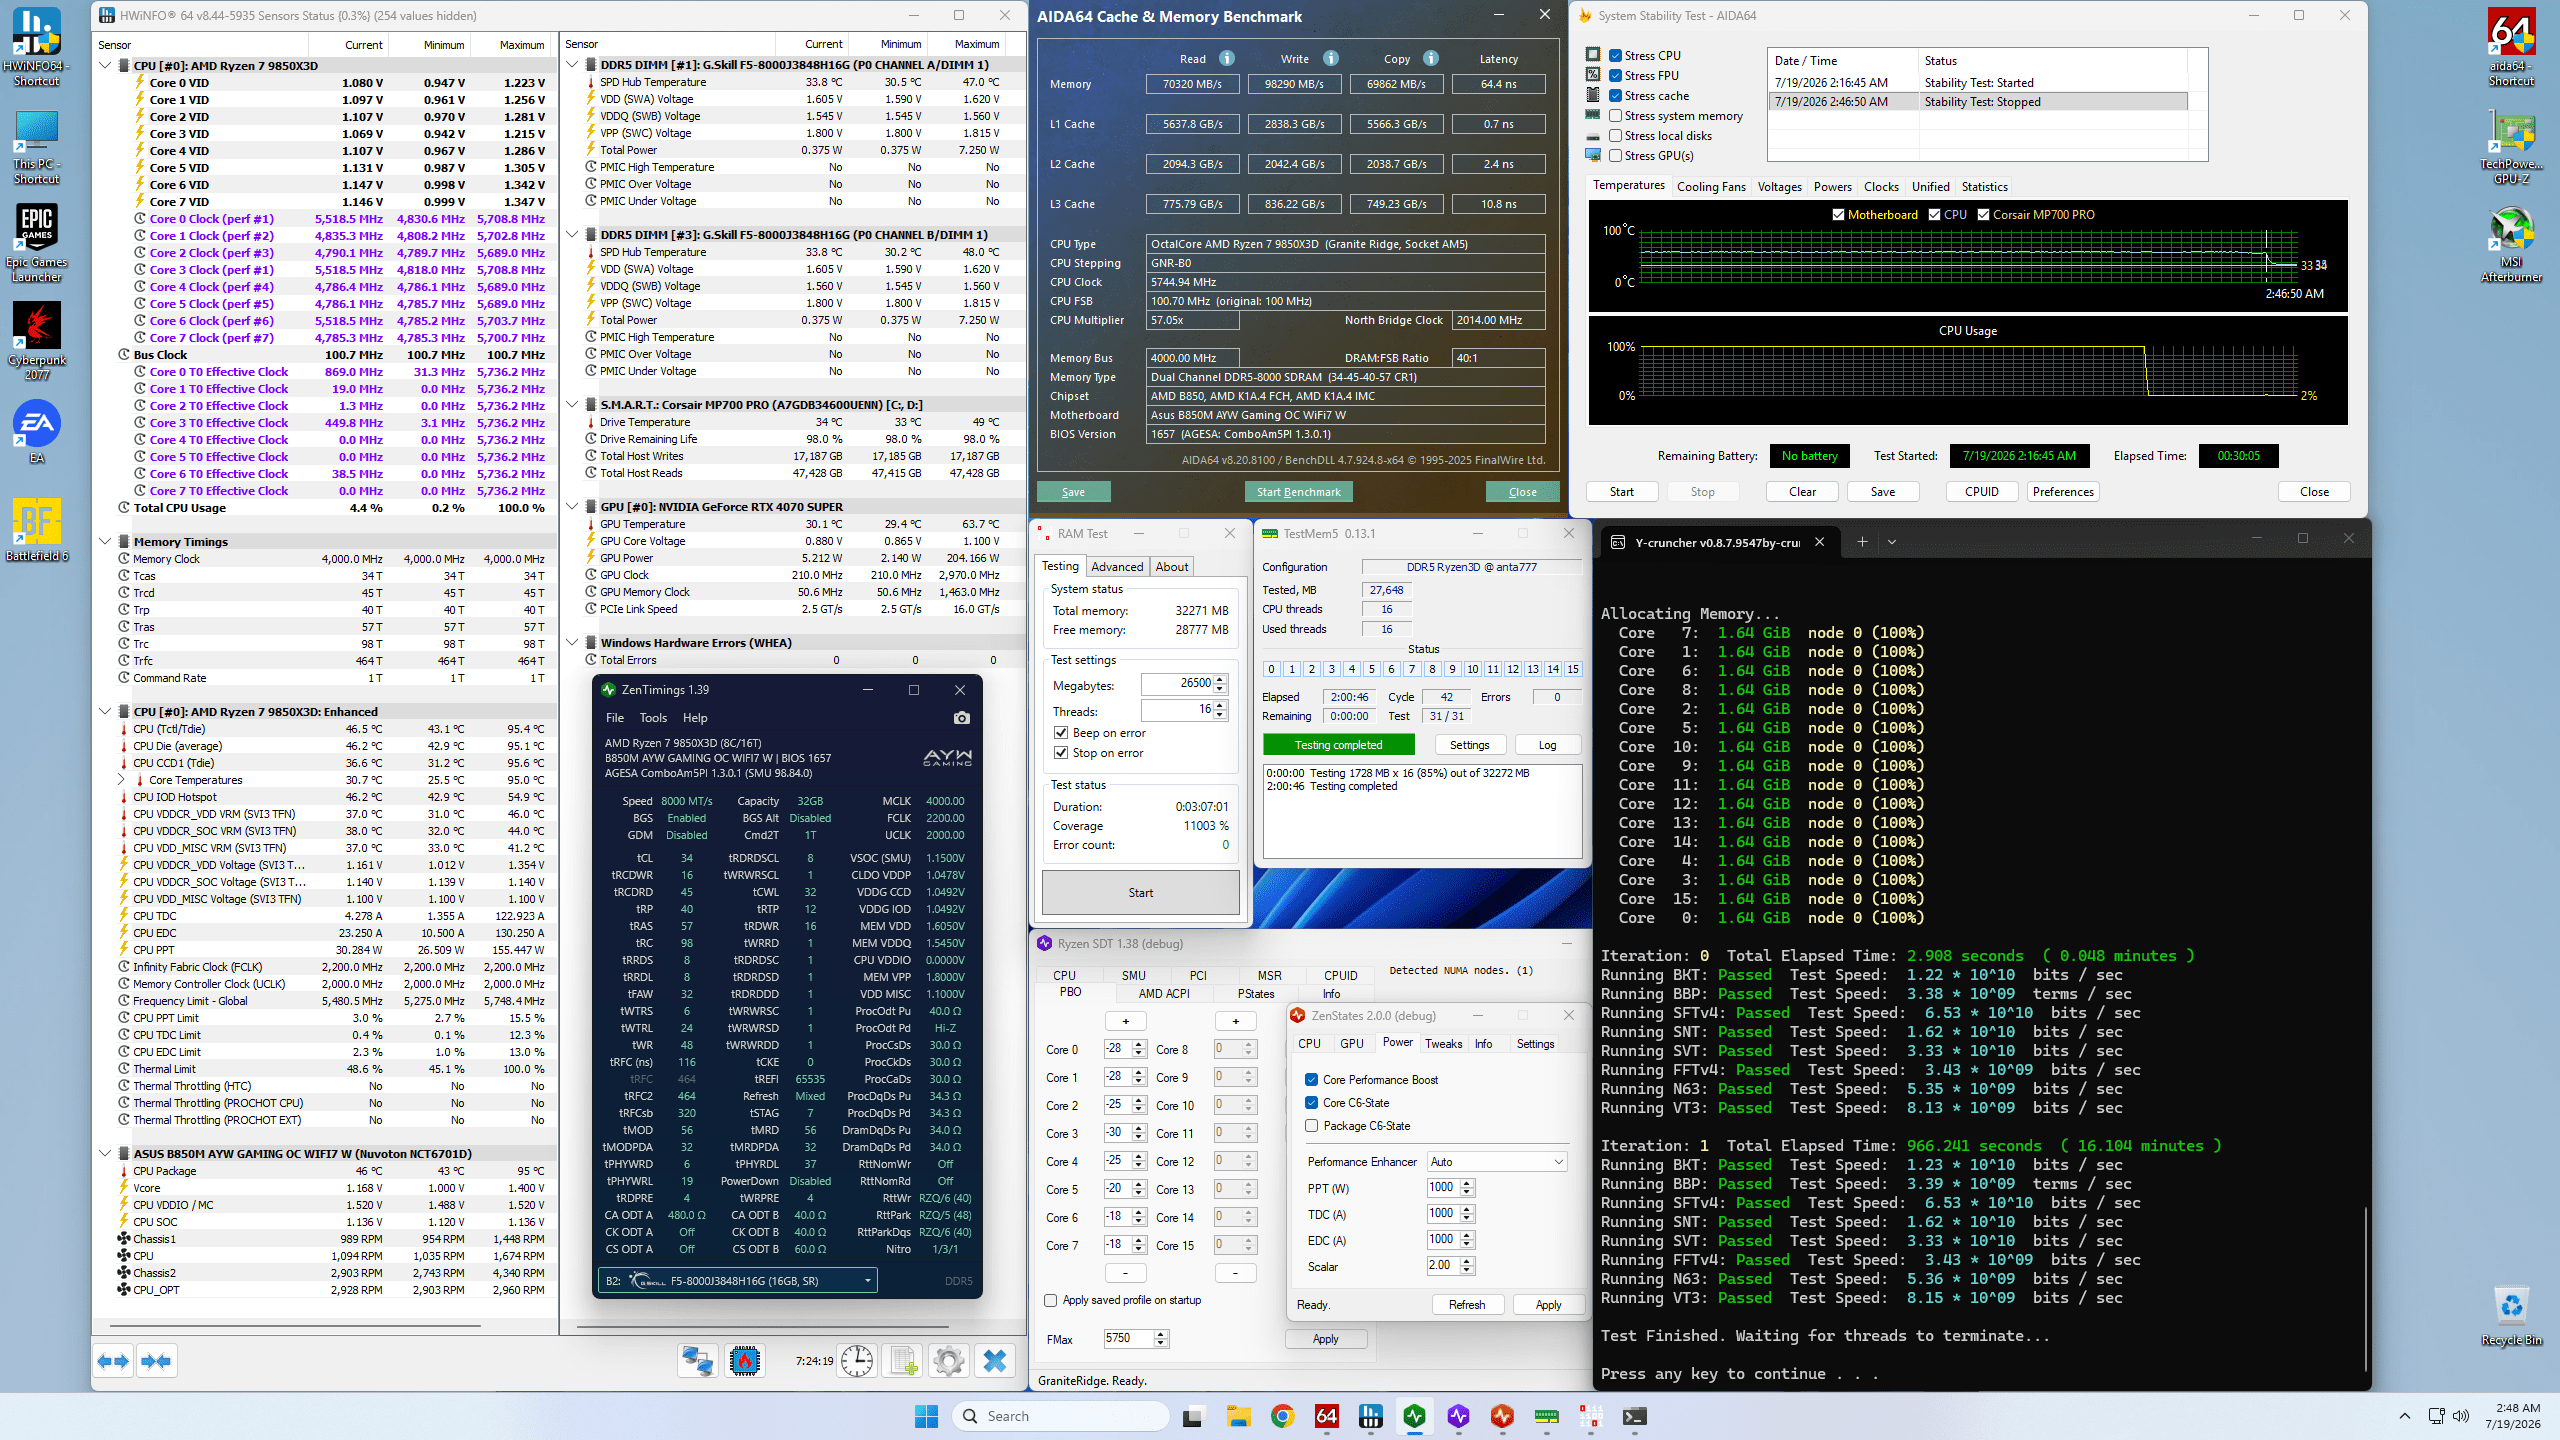Open File Explorer from the taskbar
Screen dimensions: 2560x1440
tap(1238, 1416)
